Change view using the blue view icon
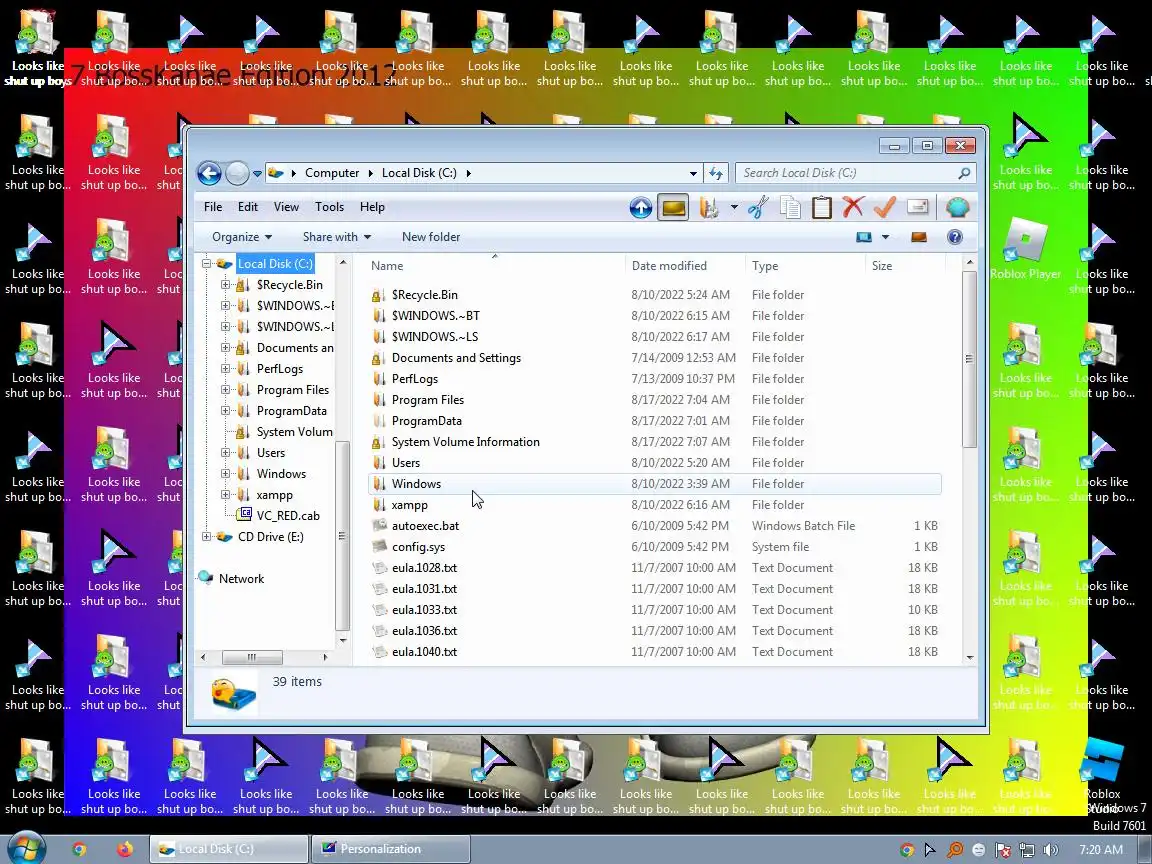This screenshot has height=864, width=1152. pyautogui.click(x=864, y=237)
